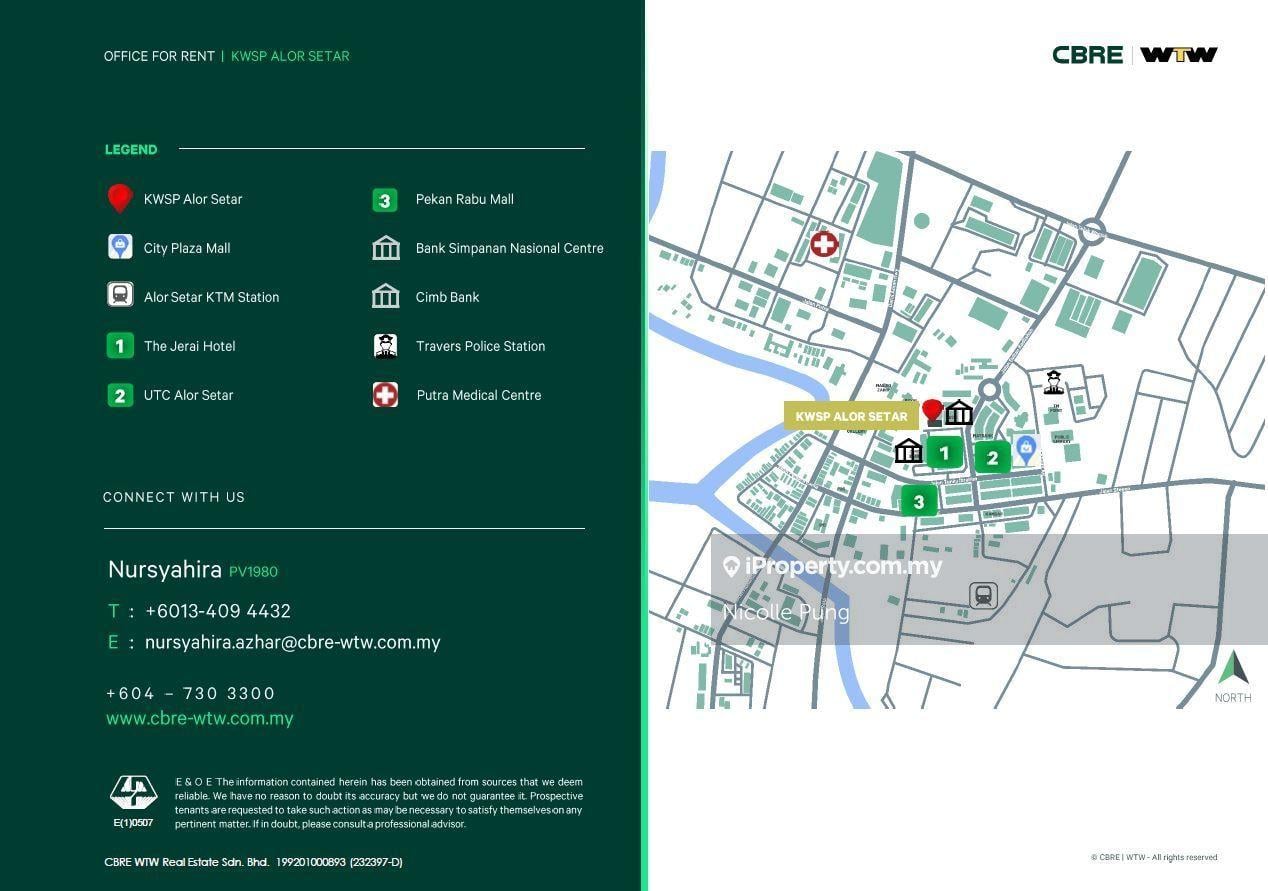
Task: Click the office number +604 – 730 3300
Action: [191, 693]
